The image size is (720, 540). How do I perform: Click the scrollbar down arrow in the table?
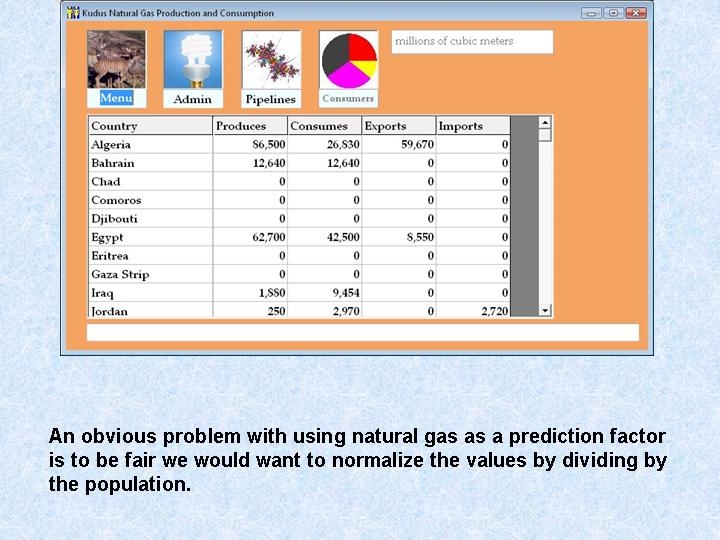tap(545, 311)
